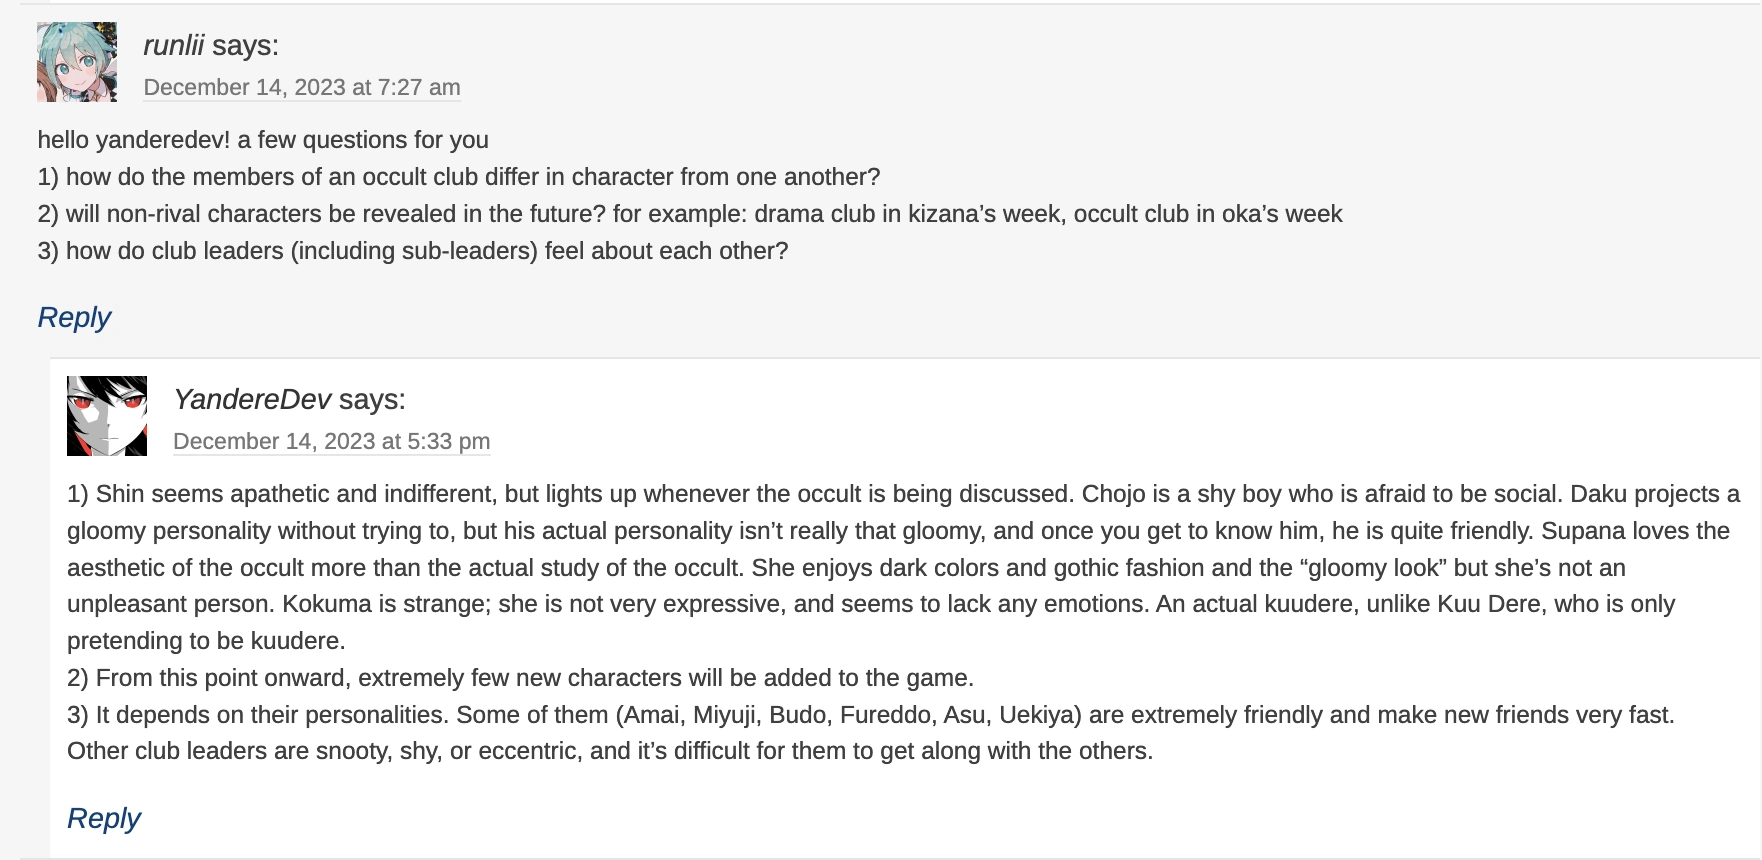
Task: Click YandereDev's black-and-red avatar image
Action: [107, 416]
